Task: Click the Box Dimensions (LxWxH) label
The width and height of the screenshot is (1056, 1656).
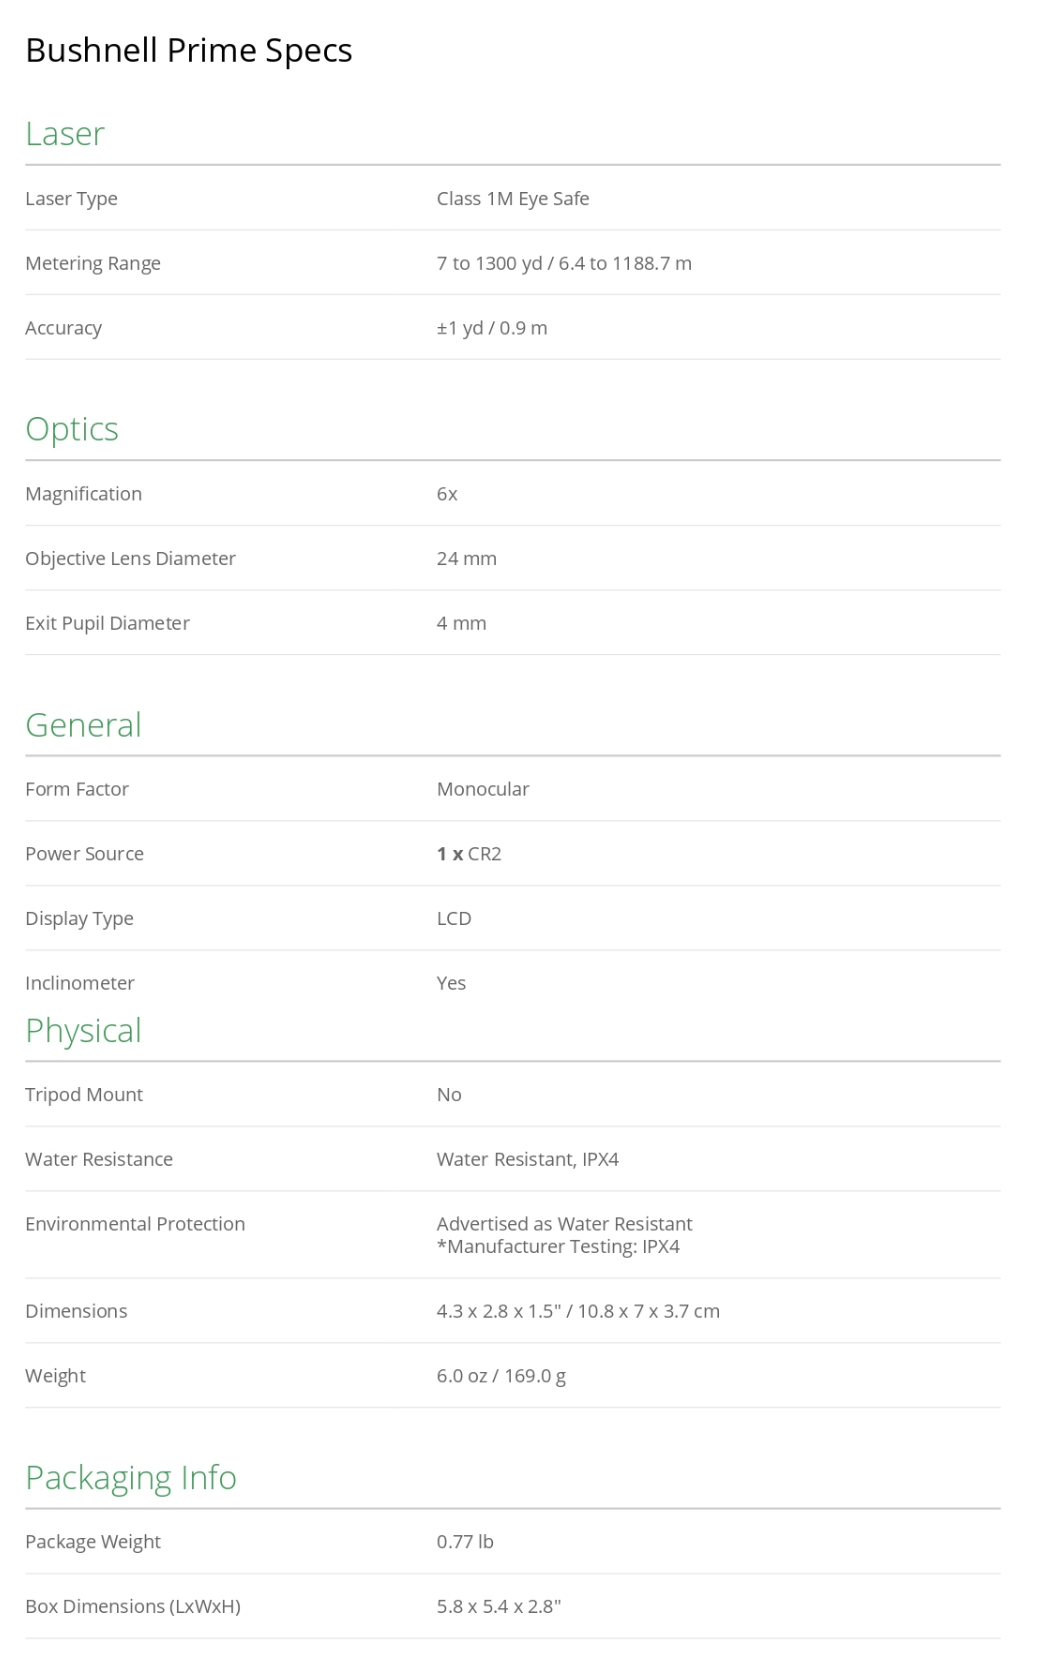Action: [x=132, y=1606]
